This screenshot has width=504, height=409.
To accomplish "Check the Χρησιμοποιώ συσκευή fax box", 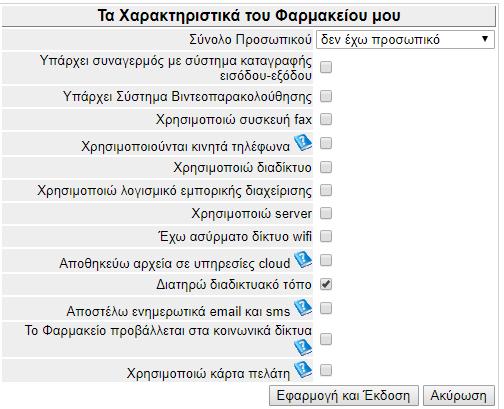I will pos(326,119).
